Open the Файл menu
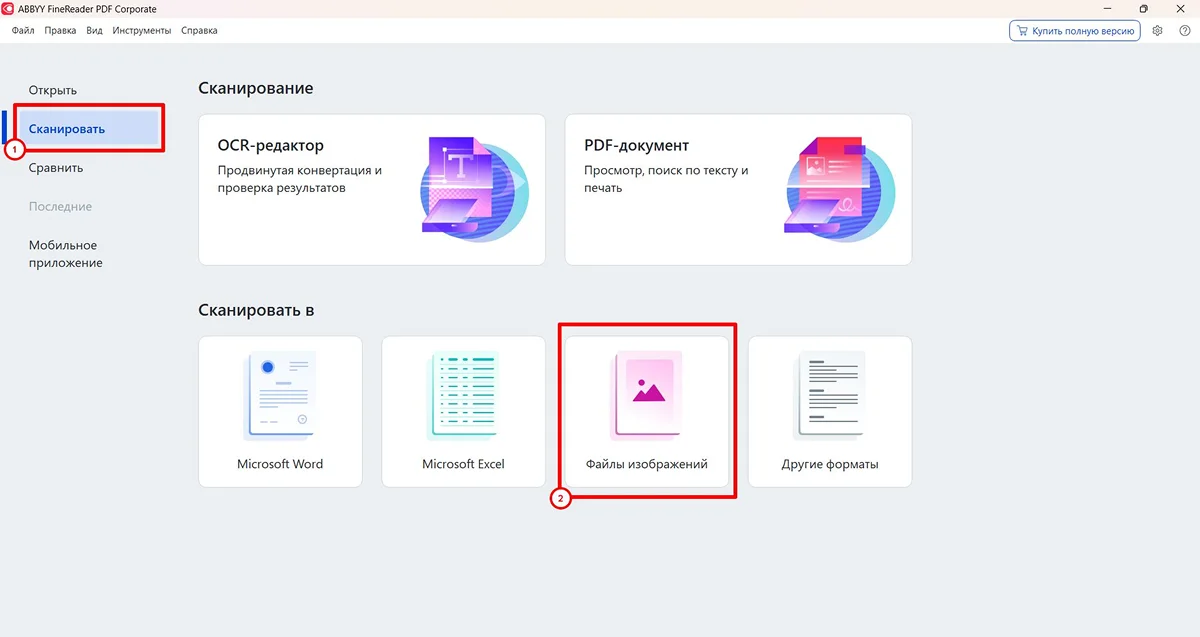 coord(23,31)
